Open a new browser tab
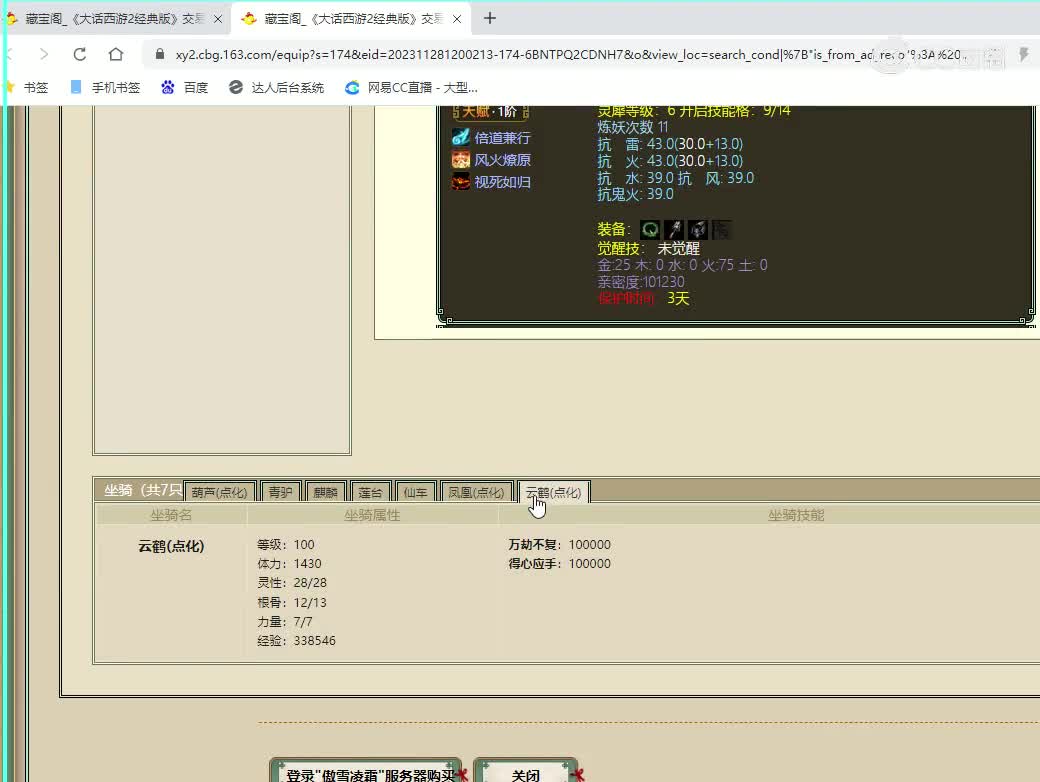The image size is (1040, 782). tap(489, 19)
